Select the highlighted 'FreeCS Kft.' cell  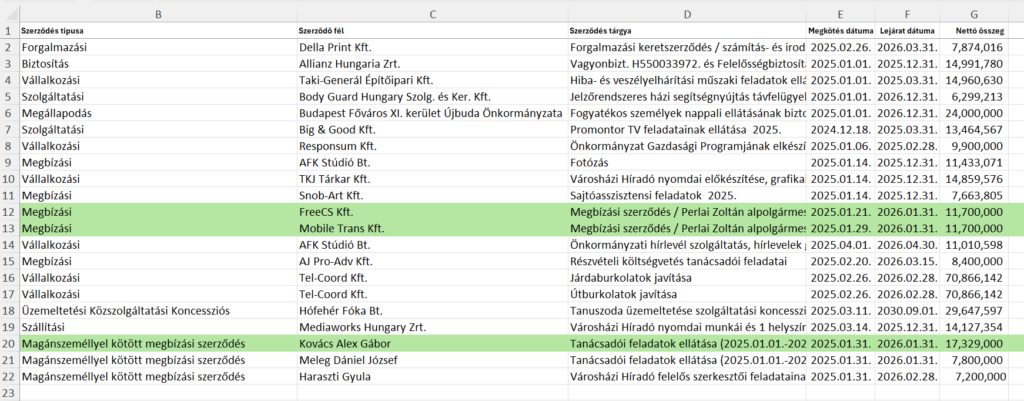[x=432, y=212]
